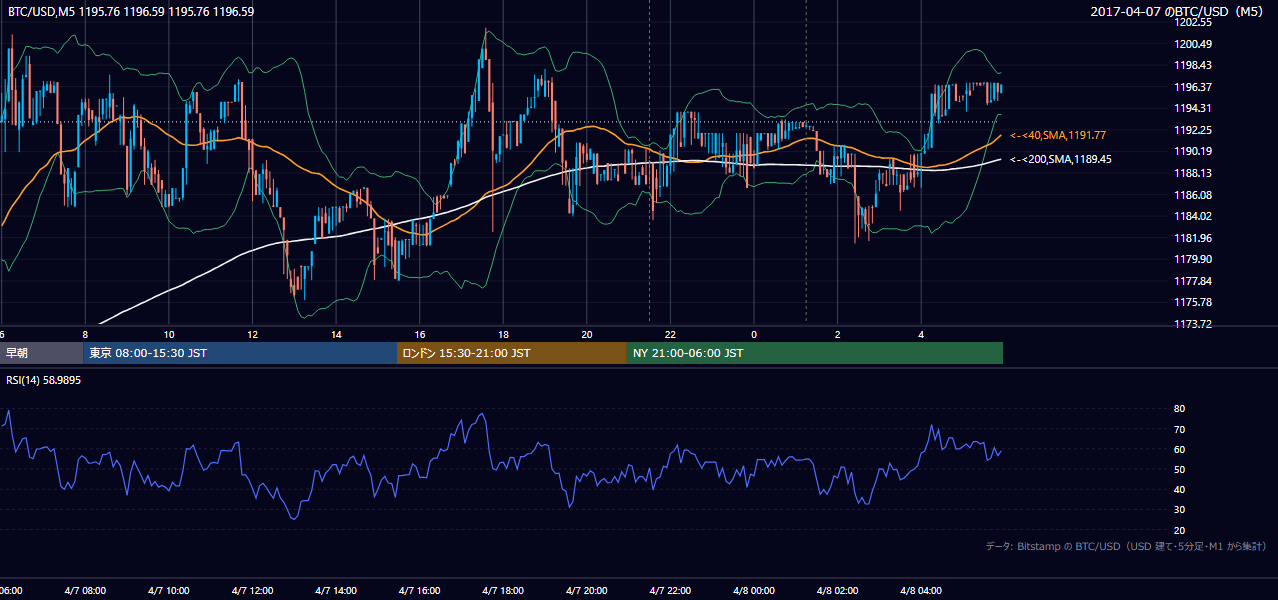The height and width of the screenshot is (600, 1278).
Task: Click price level 1194.31 on axis
Action: coord(1193,108)
